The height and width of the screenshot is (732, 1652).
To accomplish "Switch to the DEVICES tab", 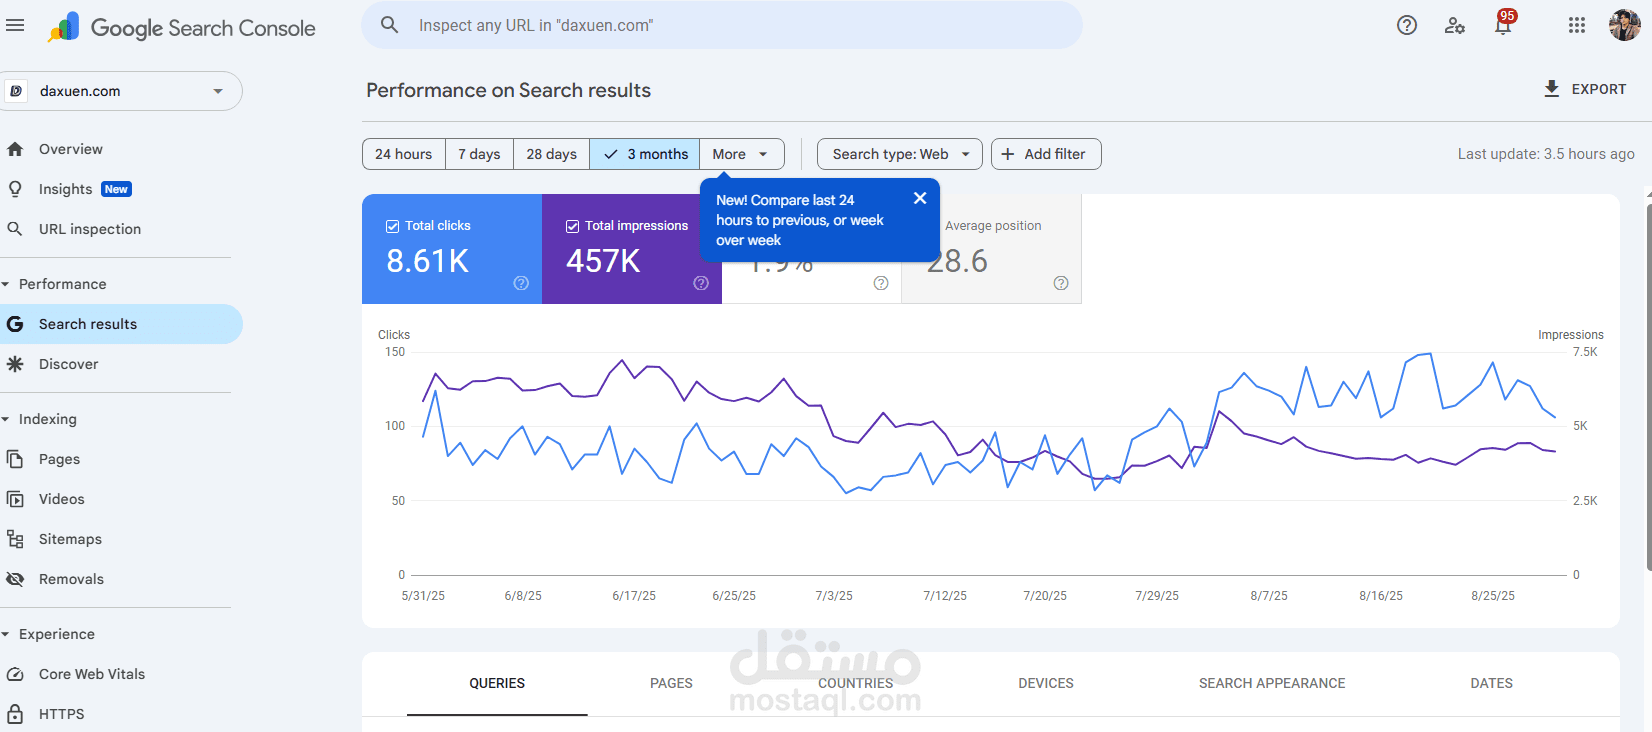I will 1046,684.
